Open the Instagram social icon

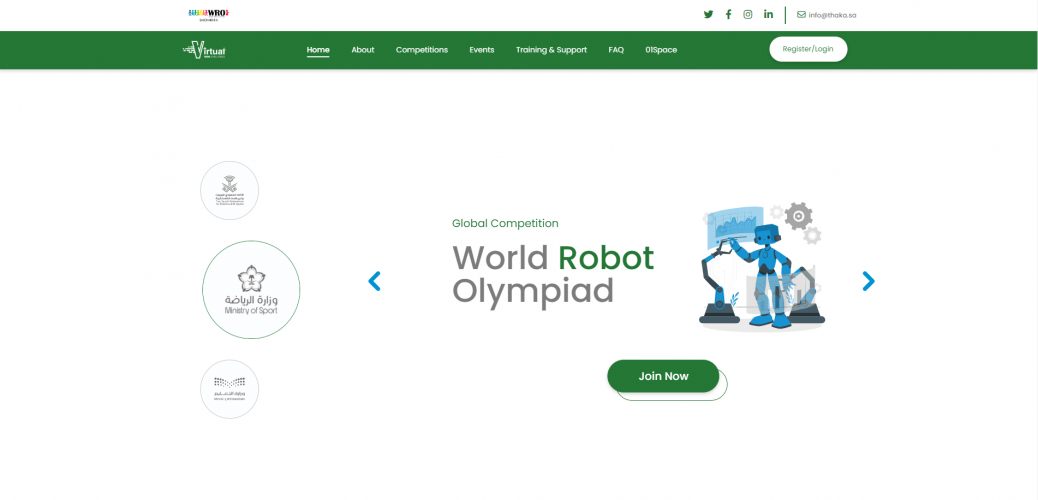747,15
